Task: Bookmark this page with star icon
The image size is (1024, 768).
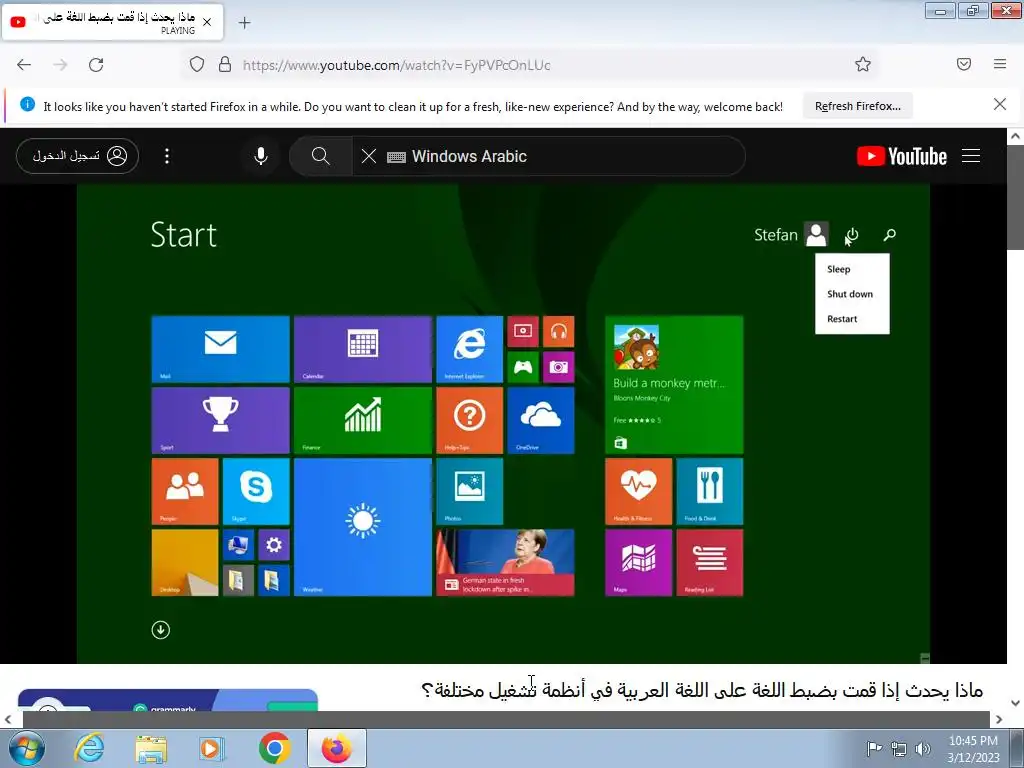Action: (863, 64)
